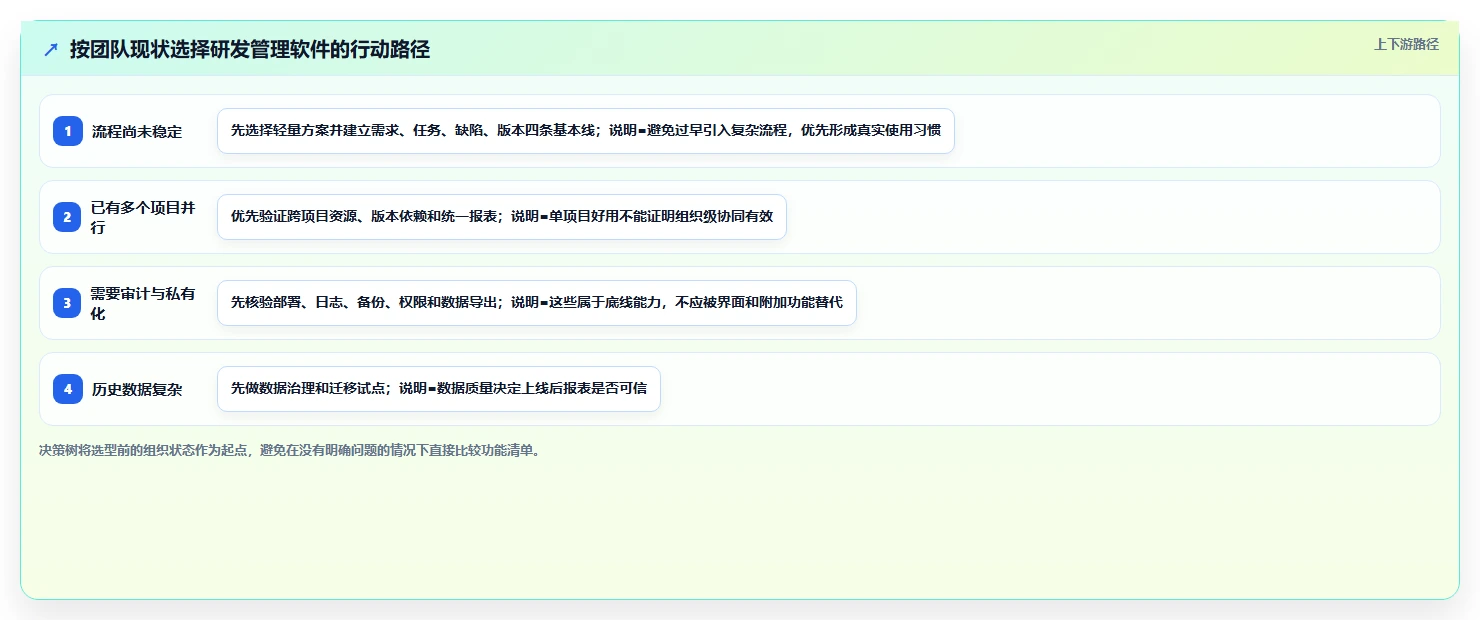Open the 优先验证跨项目资源 action box
This screenshot has width=1480, height=620.
502,217
